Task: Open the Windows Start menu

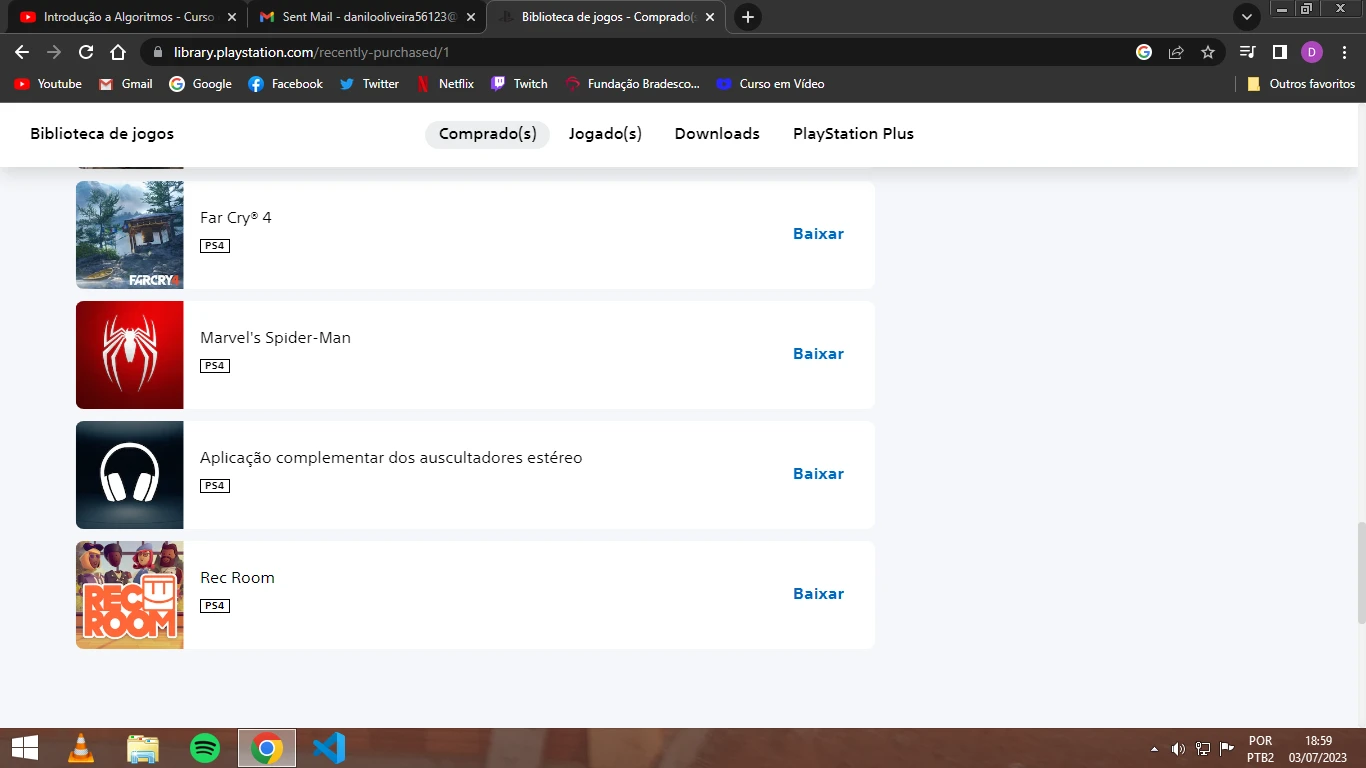Action: click(x=24, y=748)
